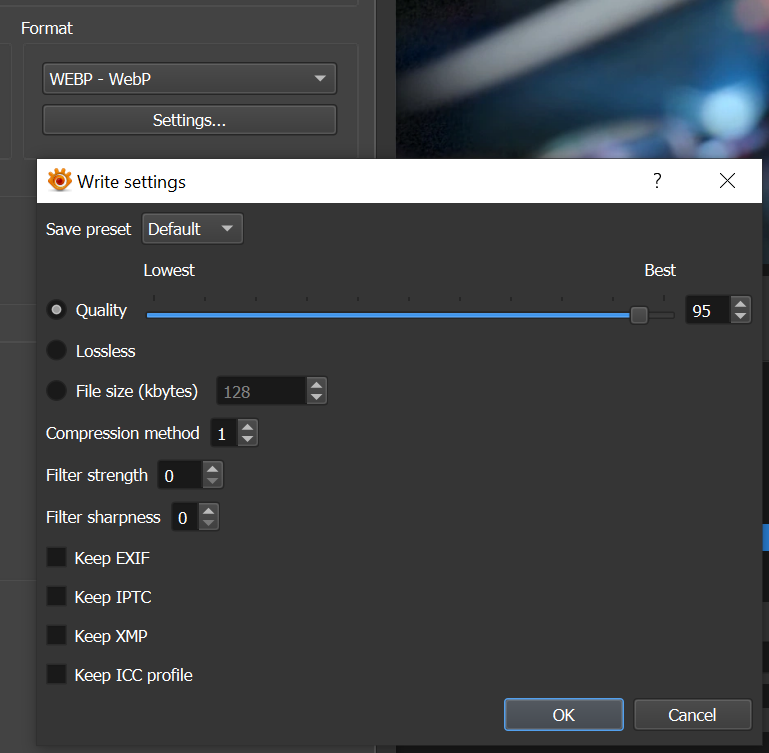Click the Filter strength label
The image size is (769, 753).
pyautogui.click(x=97, y=475)
